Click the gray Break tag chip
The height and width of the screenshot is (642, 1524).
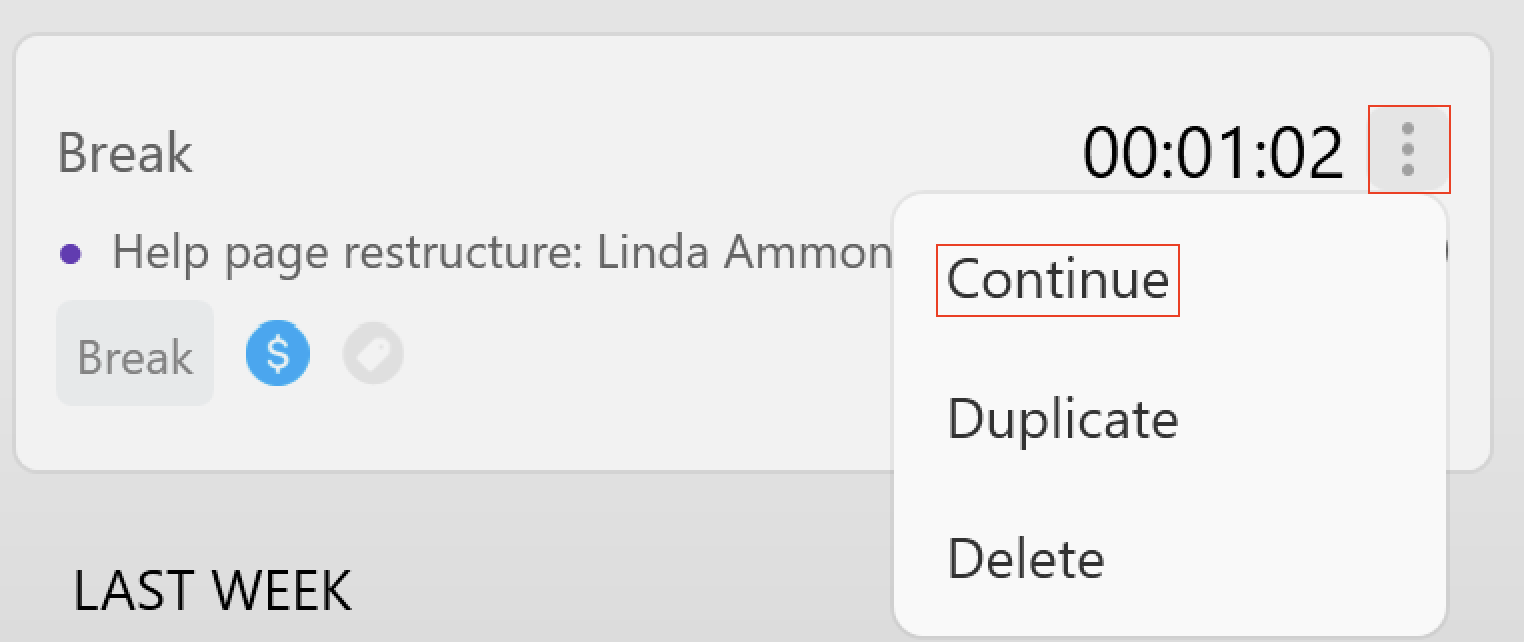(x=135, y=353)
